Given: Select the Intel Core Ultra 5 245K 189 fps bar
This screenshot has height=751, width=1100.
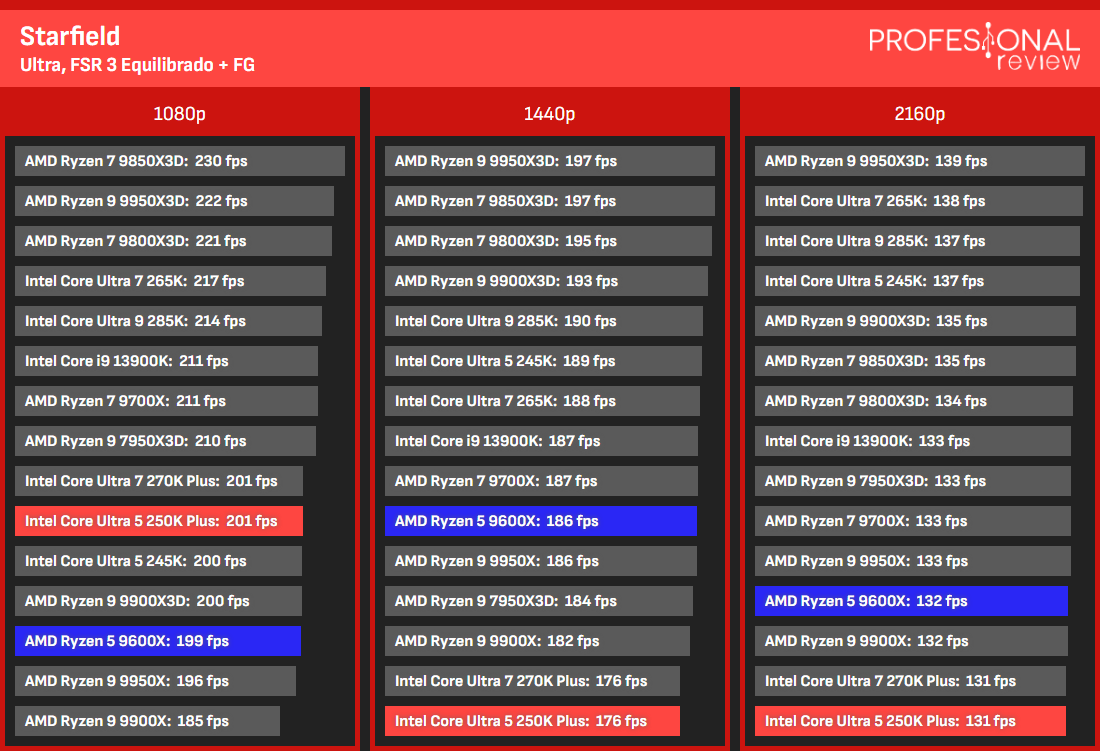Looking at the screenshot, I should 543,360.
